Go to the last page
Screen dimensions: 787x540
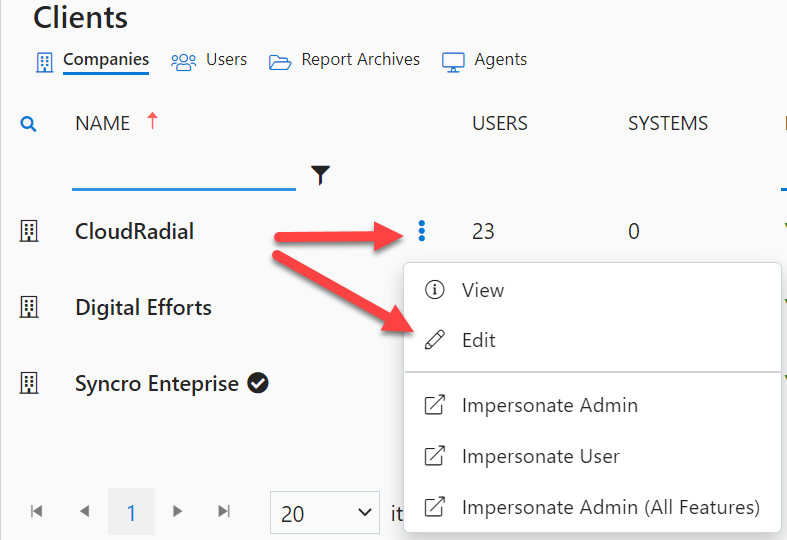pyautogui.click(x=224, y=511)
